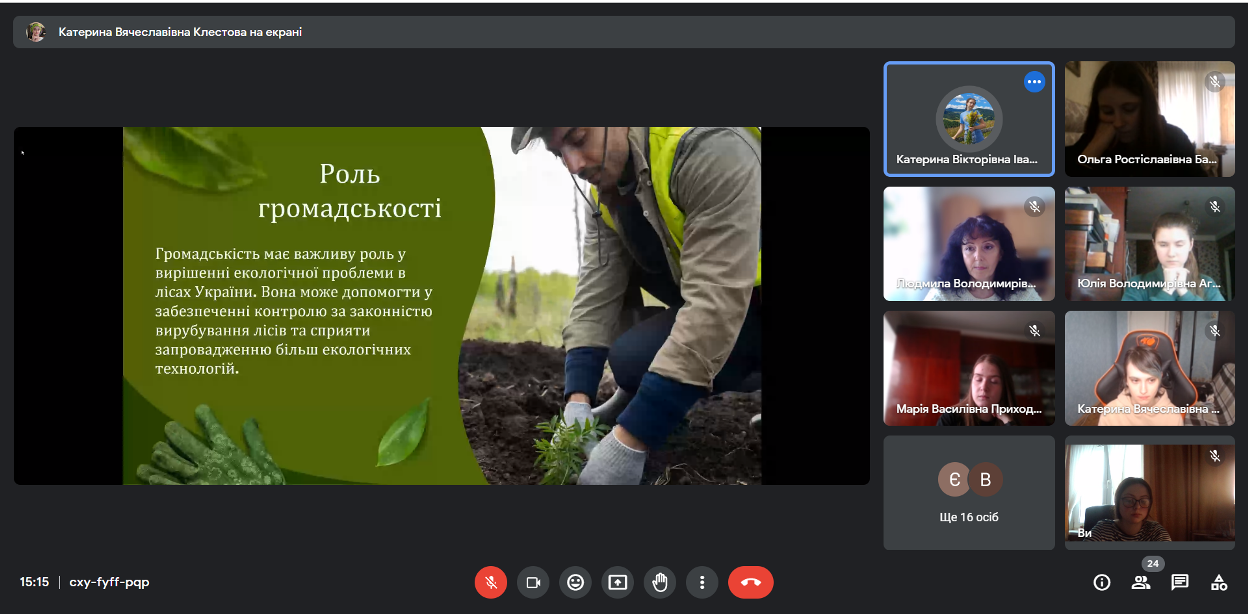Open options on Катерина Вікторівна's tile
The image size is (1248, 614).
(1034, 82)
